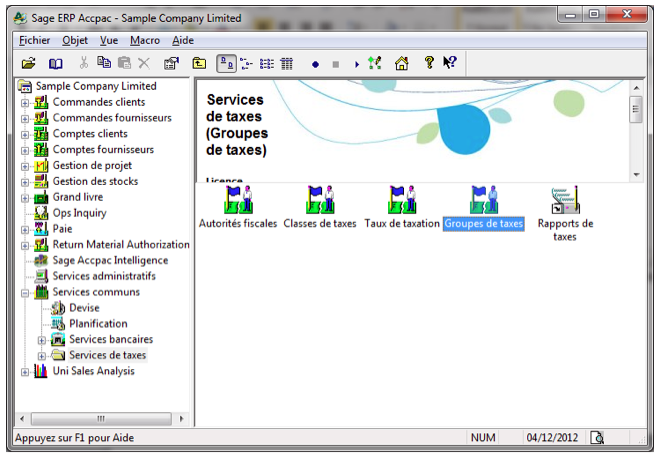Toggle Small Icons view button
This screenshot has width=660, height=458.
pyautogui.click(x=246, y=64)
